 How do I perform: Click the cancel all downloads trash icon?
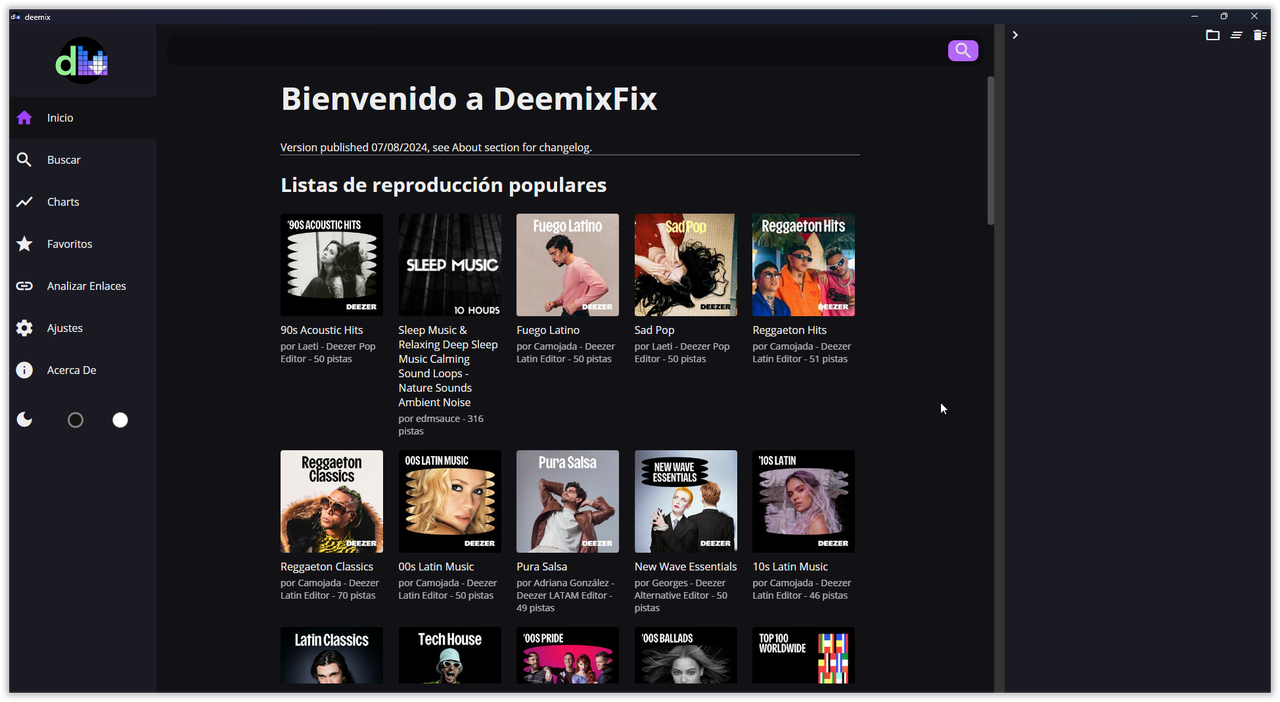pos(1260,35)
